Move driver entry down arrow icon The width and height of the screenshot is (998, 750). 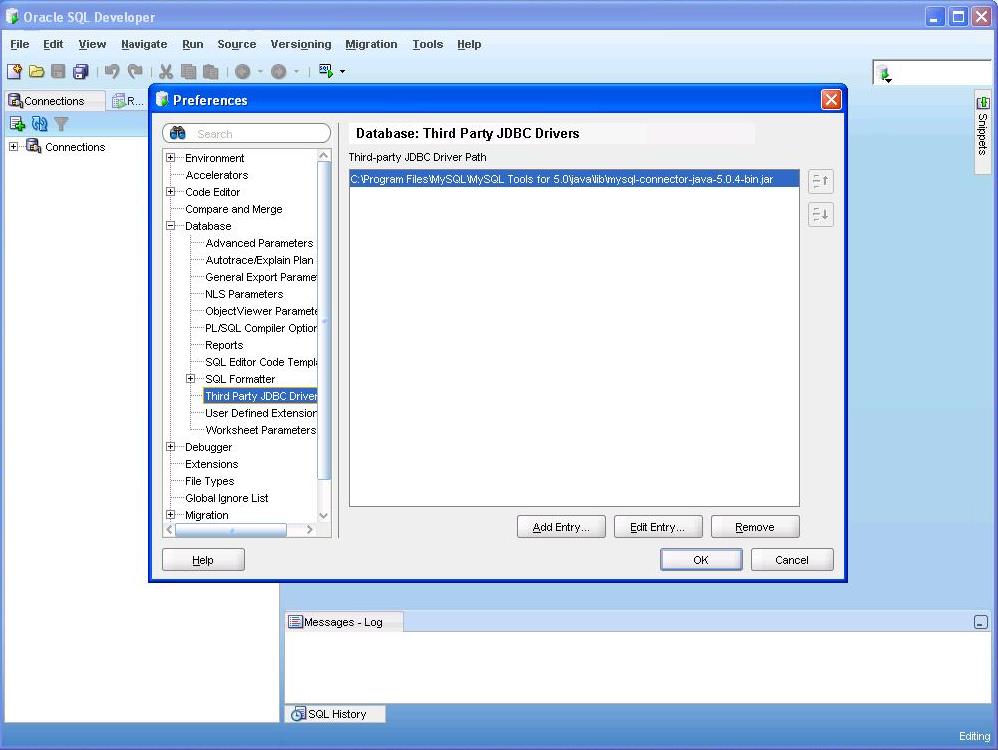[820, 215]
